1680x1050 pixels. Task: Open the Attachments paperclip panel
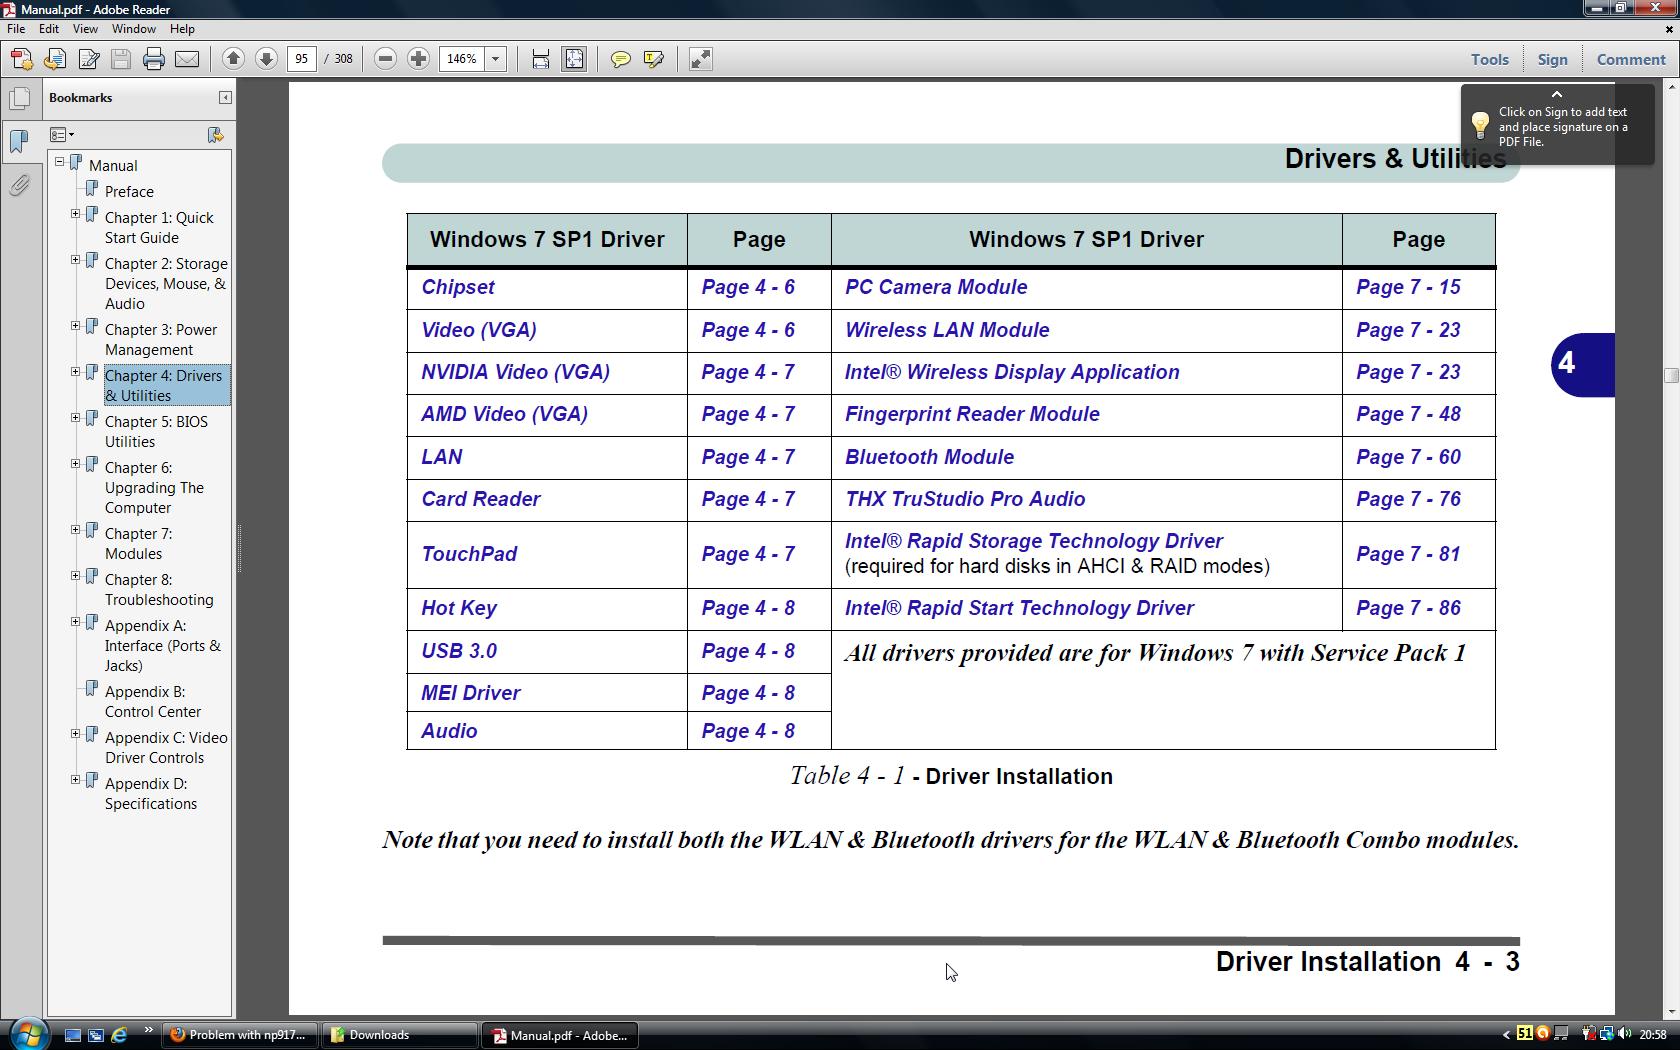coord(19,186)
